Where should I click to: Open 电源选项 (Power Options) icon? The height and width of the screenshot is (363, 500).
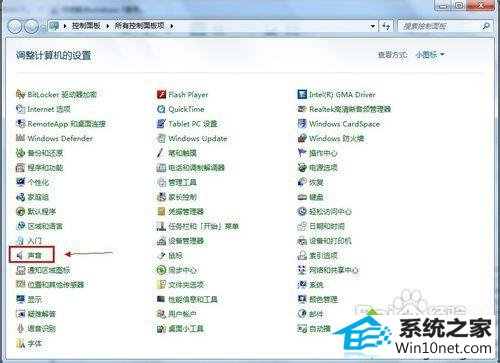pyautogui.click(x=302, y=168)
